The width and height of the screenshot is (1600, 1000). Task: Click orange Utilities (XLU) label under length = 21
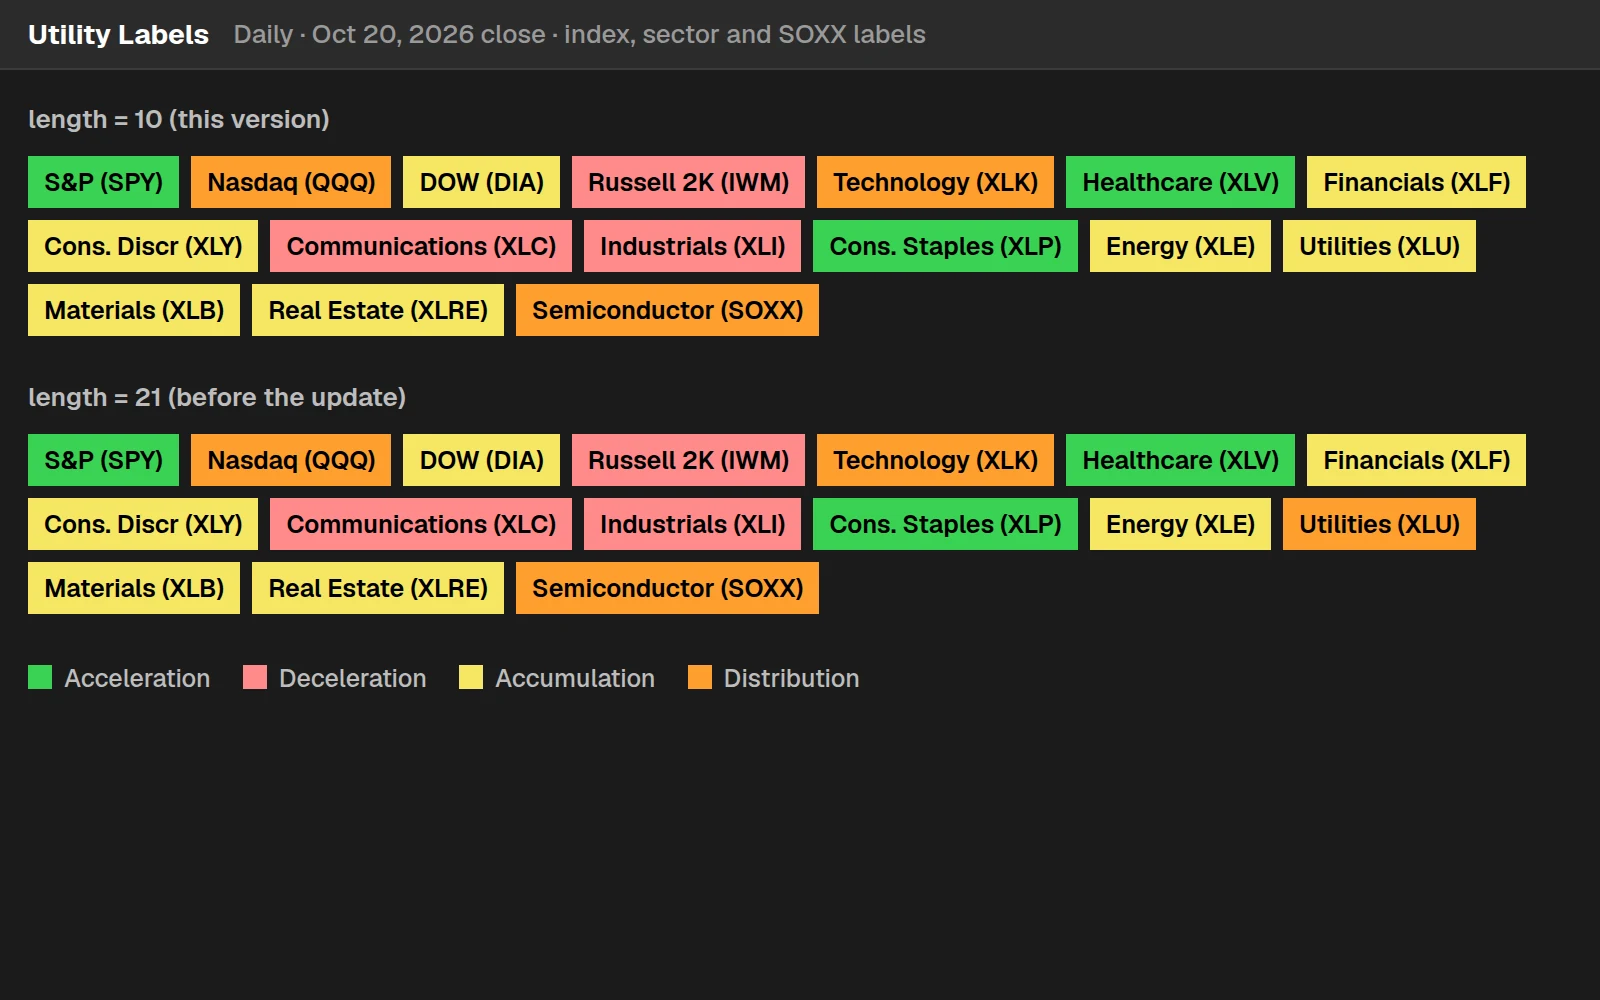tap(1379, 524)
